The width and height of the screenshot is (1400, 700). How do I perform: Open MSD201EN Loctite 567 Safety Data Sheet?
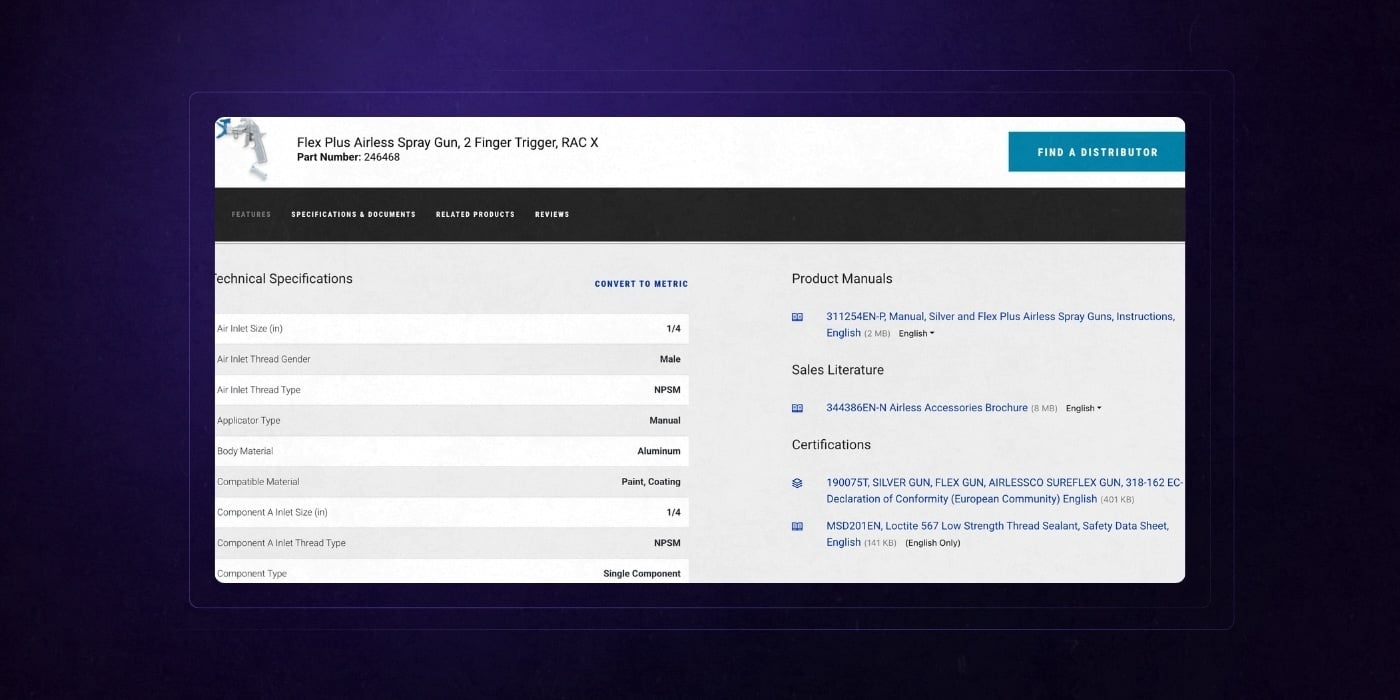tap(997, 534)
